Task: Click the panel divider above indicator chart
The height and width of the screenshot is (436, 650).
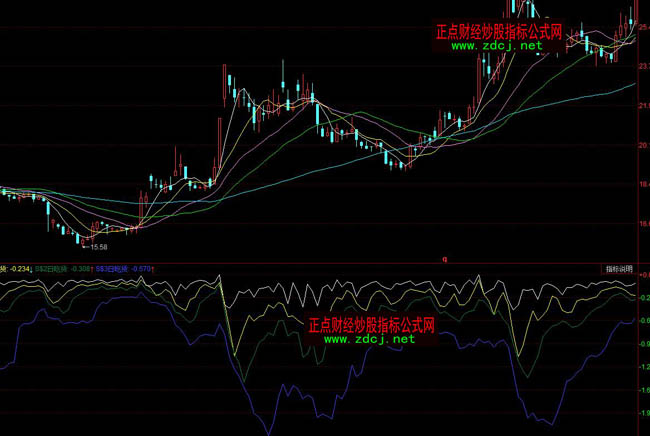Action: (325, 263)
